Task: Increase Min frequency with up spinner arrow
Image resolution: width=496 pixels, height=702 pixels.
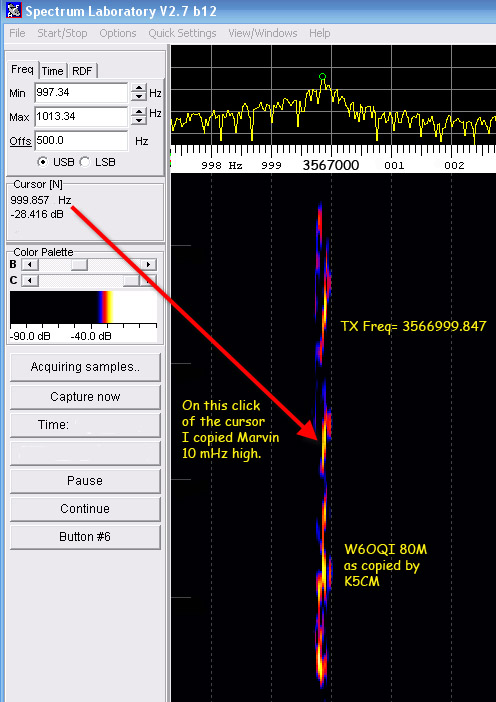Action: pos(139,88)
